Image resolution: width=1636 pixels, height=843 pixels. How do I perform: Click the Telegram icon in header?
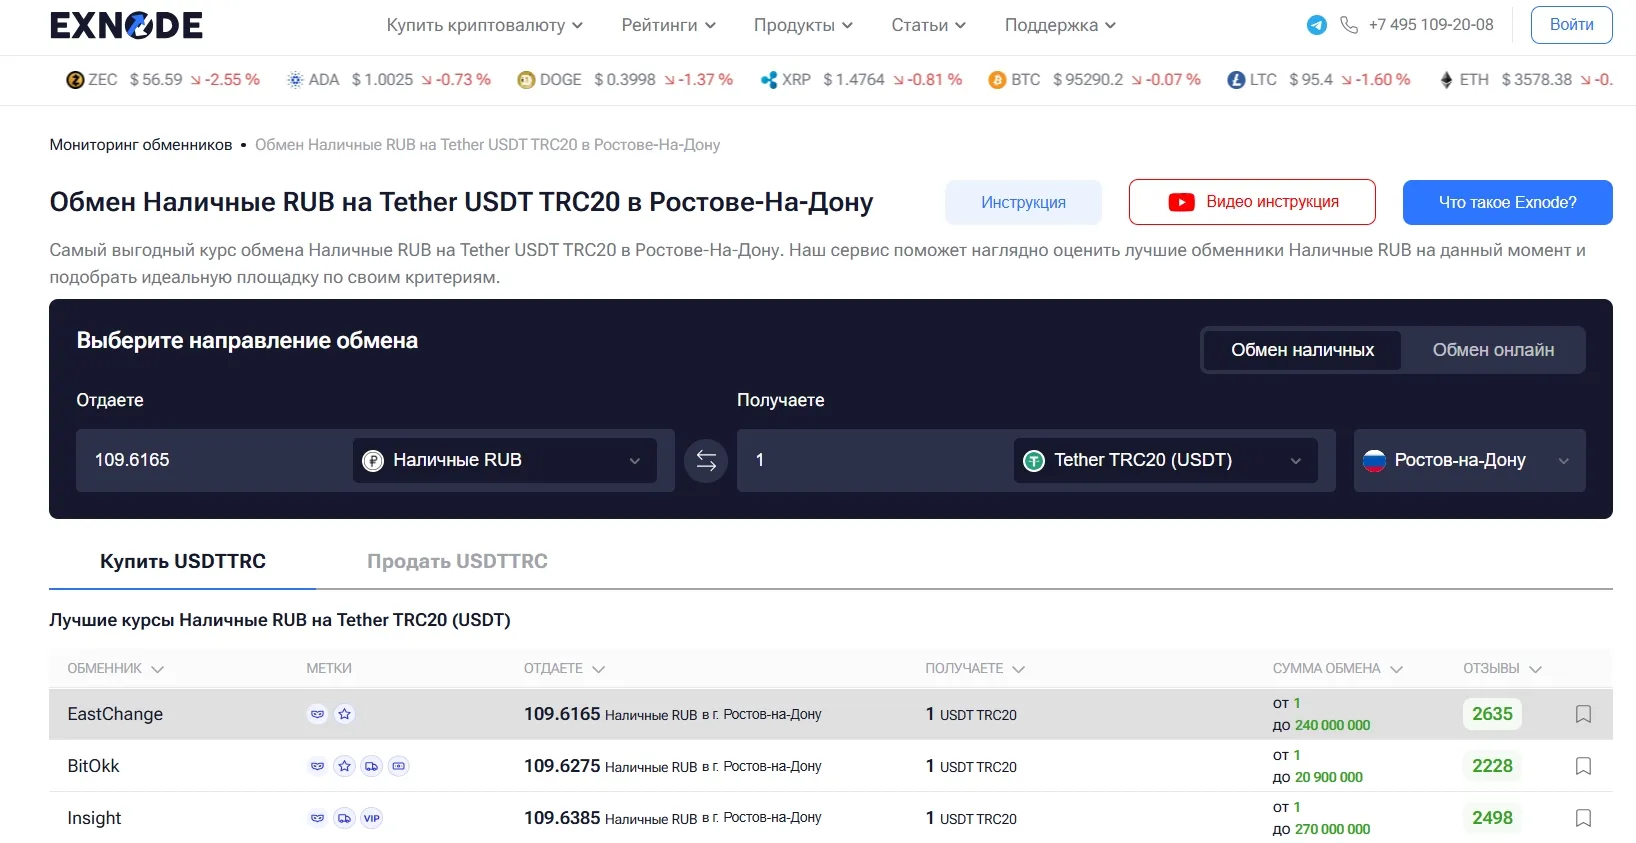pos(1317,25)
